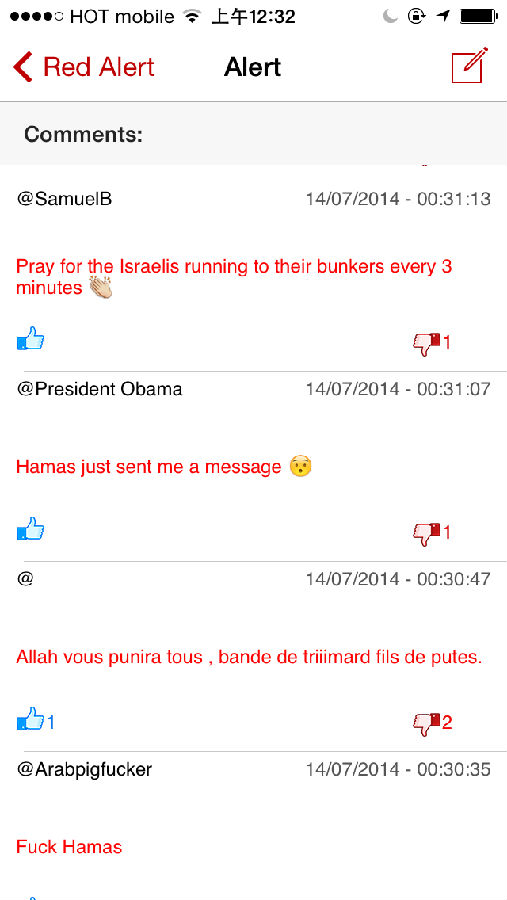Tap the Alert title in navigation bar
Image resolution: width=507 pixels, height=900 pixels.
pyautogui.click(x=252, y=67)
